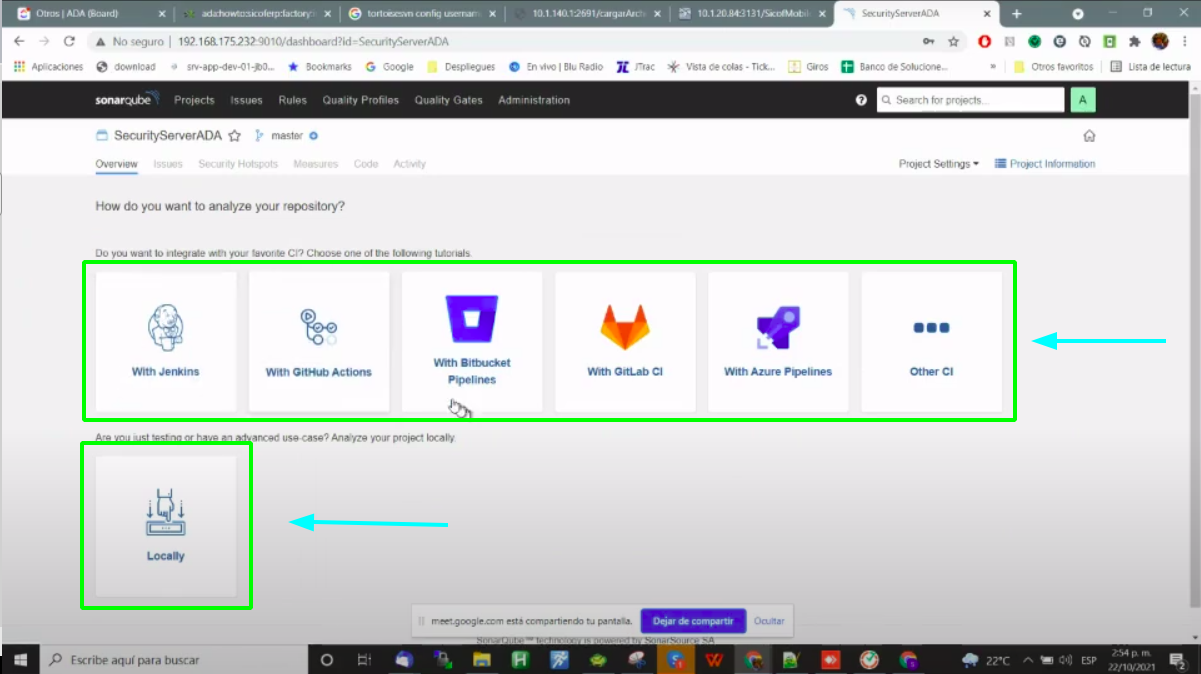Open the Bitbucket Pipelines tutorial icon

pyautogui.click(x=471, y=319)
